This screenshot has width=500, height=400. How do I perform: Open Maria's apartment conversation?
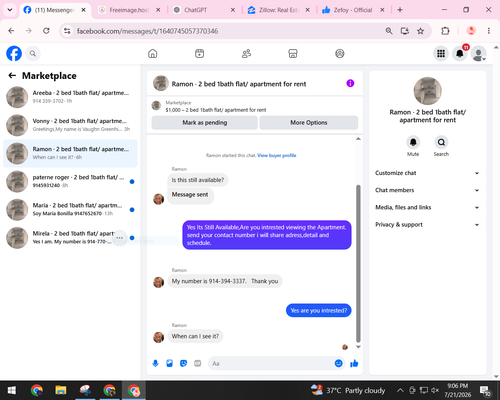(70, 210)
